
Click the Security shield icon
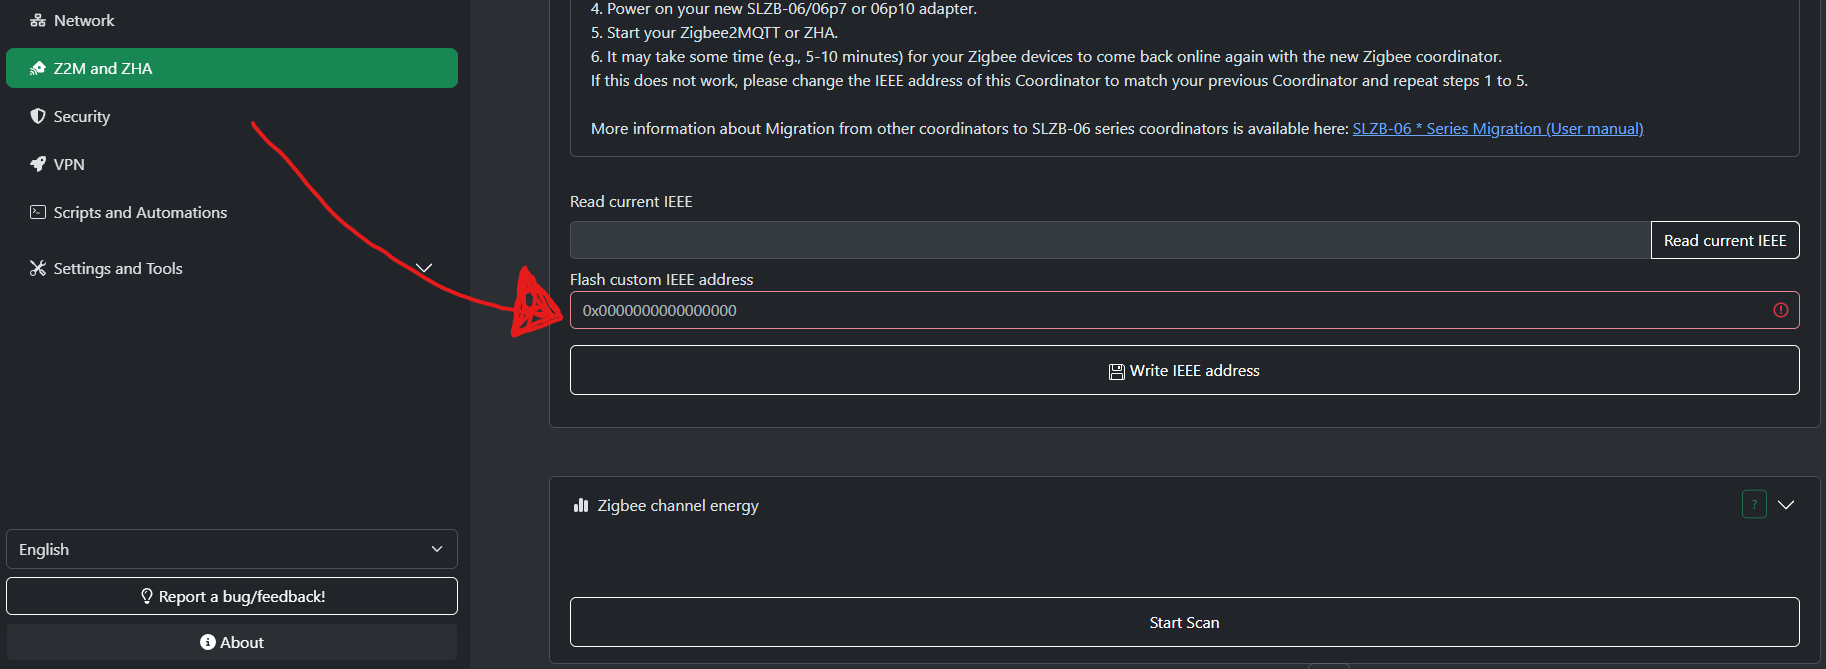point(38,116)
